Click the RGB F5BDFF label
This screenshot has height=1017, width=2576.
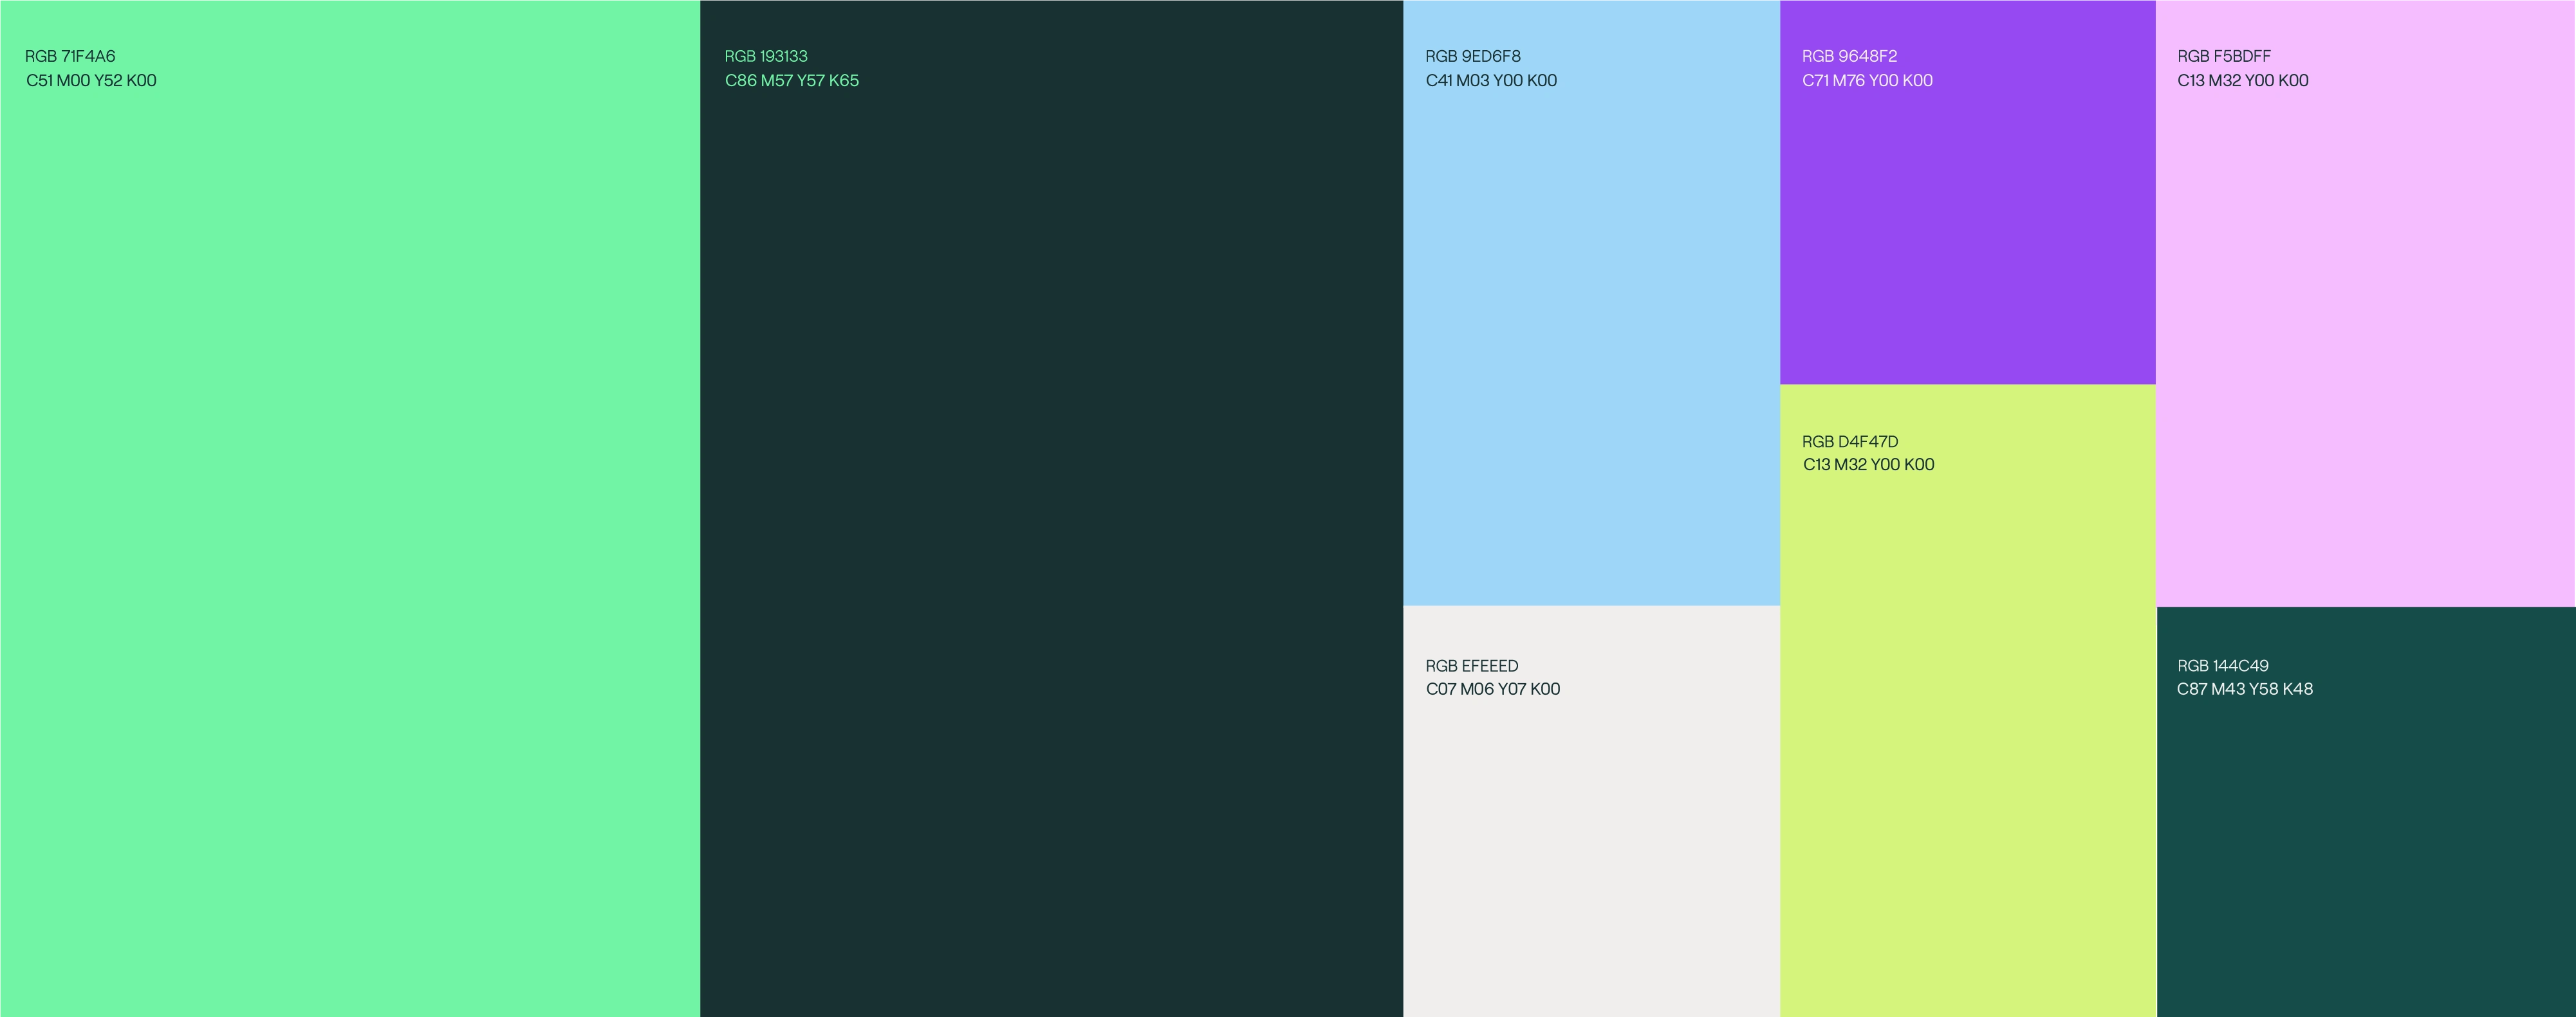coord(2224,56)
